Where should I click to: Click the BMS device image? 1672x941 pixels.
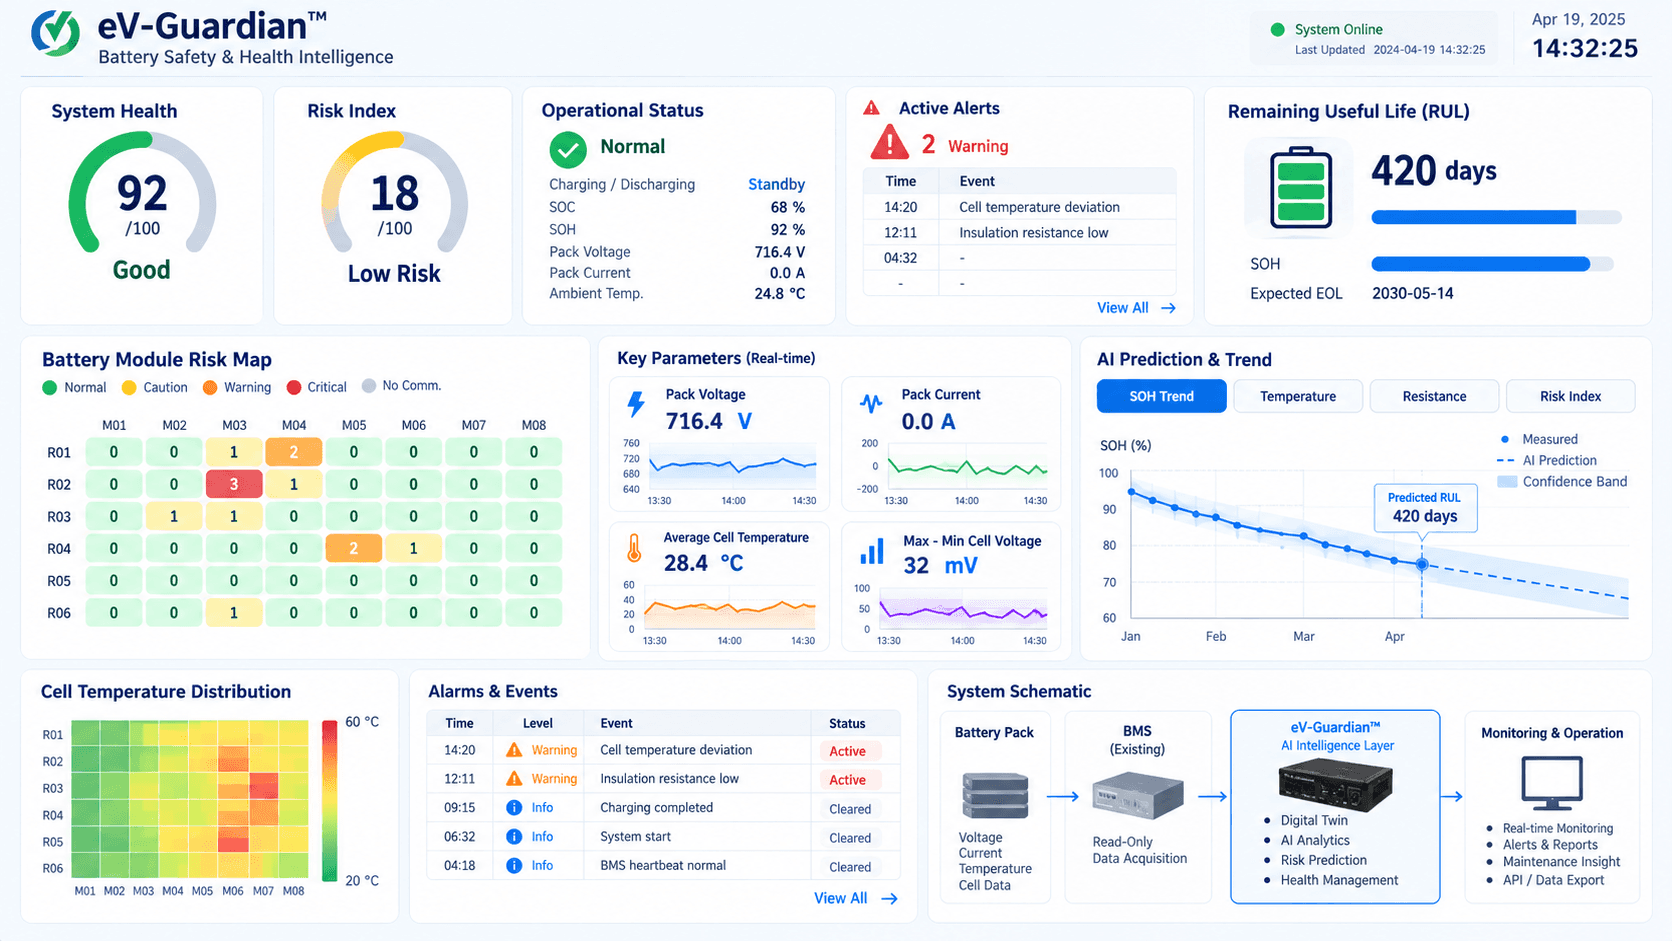1137,797
